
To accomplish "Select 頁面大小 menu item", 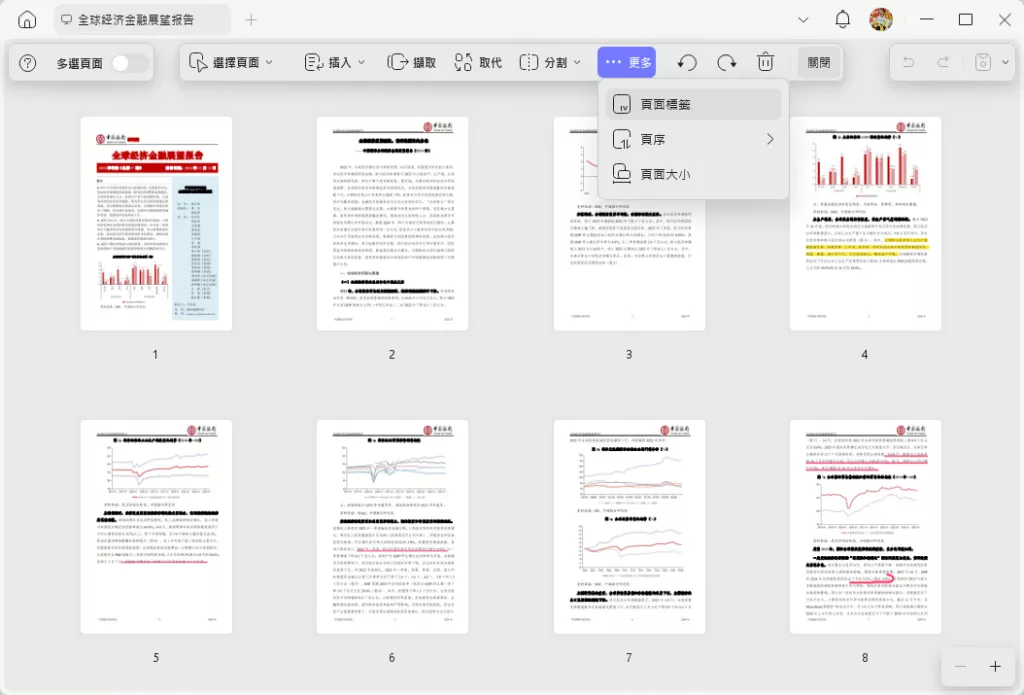I will 694,174.
